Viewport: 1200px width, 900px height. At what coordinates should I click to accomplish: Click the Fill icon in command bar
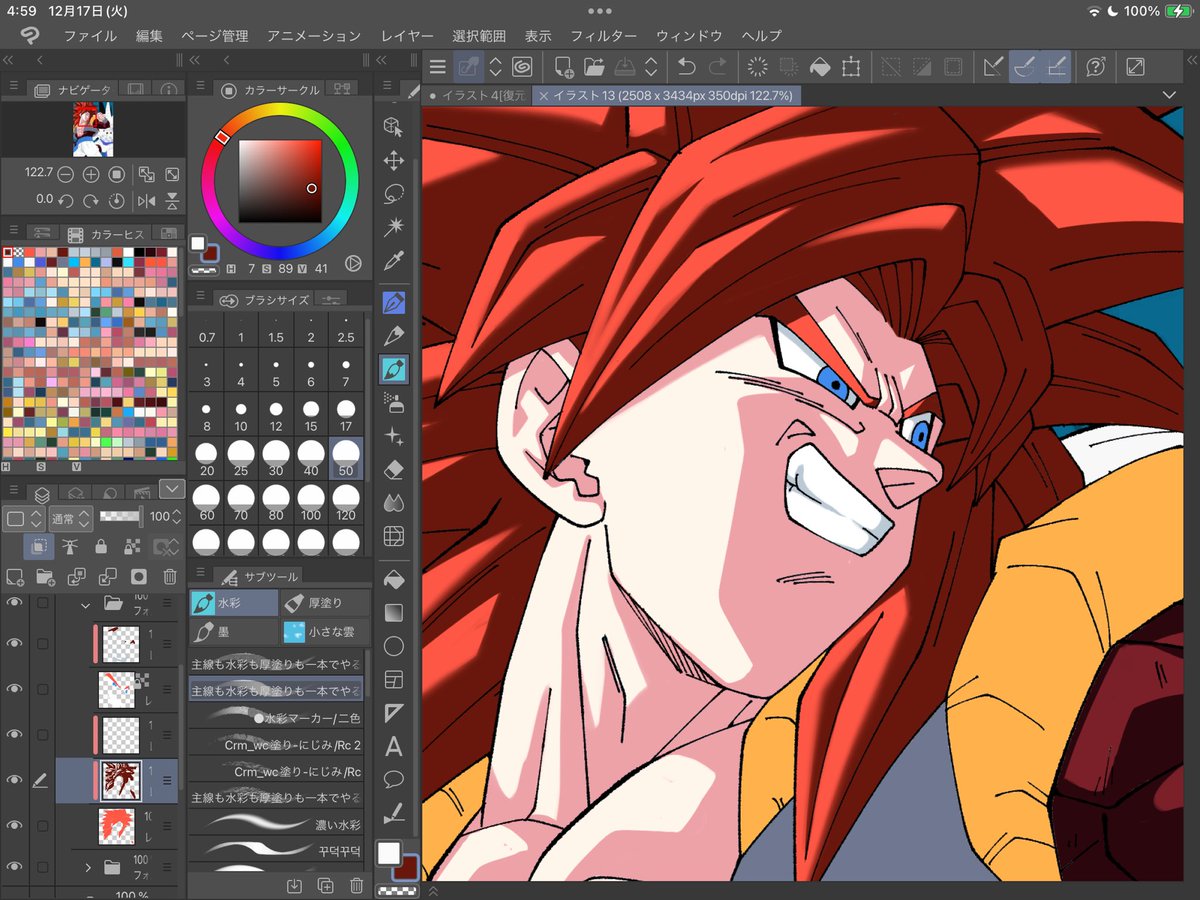(819, 67)
